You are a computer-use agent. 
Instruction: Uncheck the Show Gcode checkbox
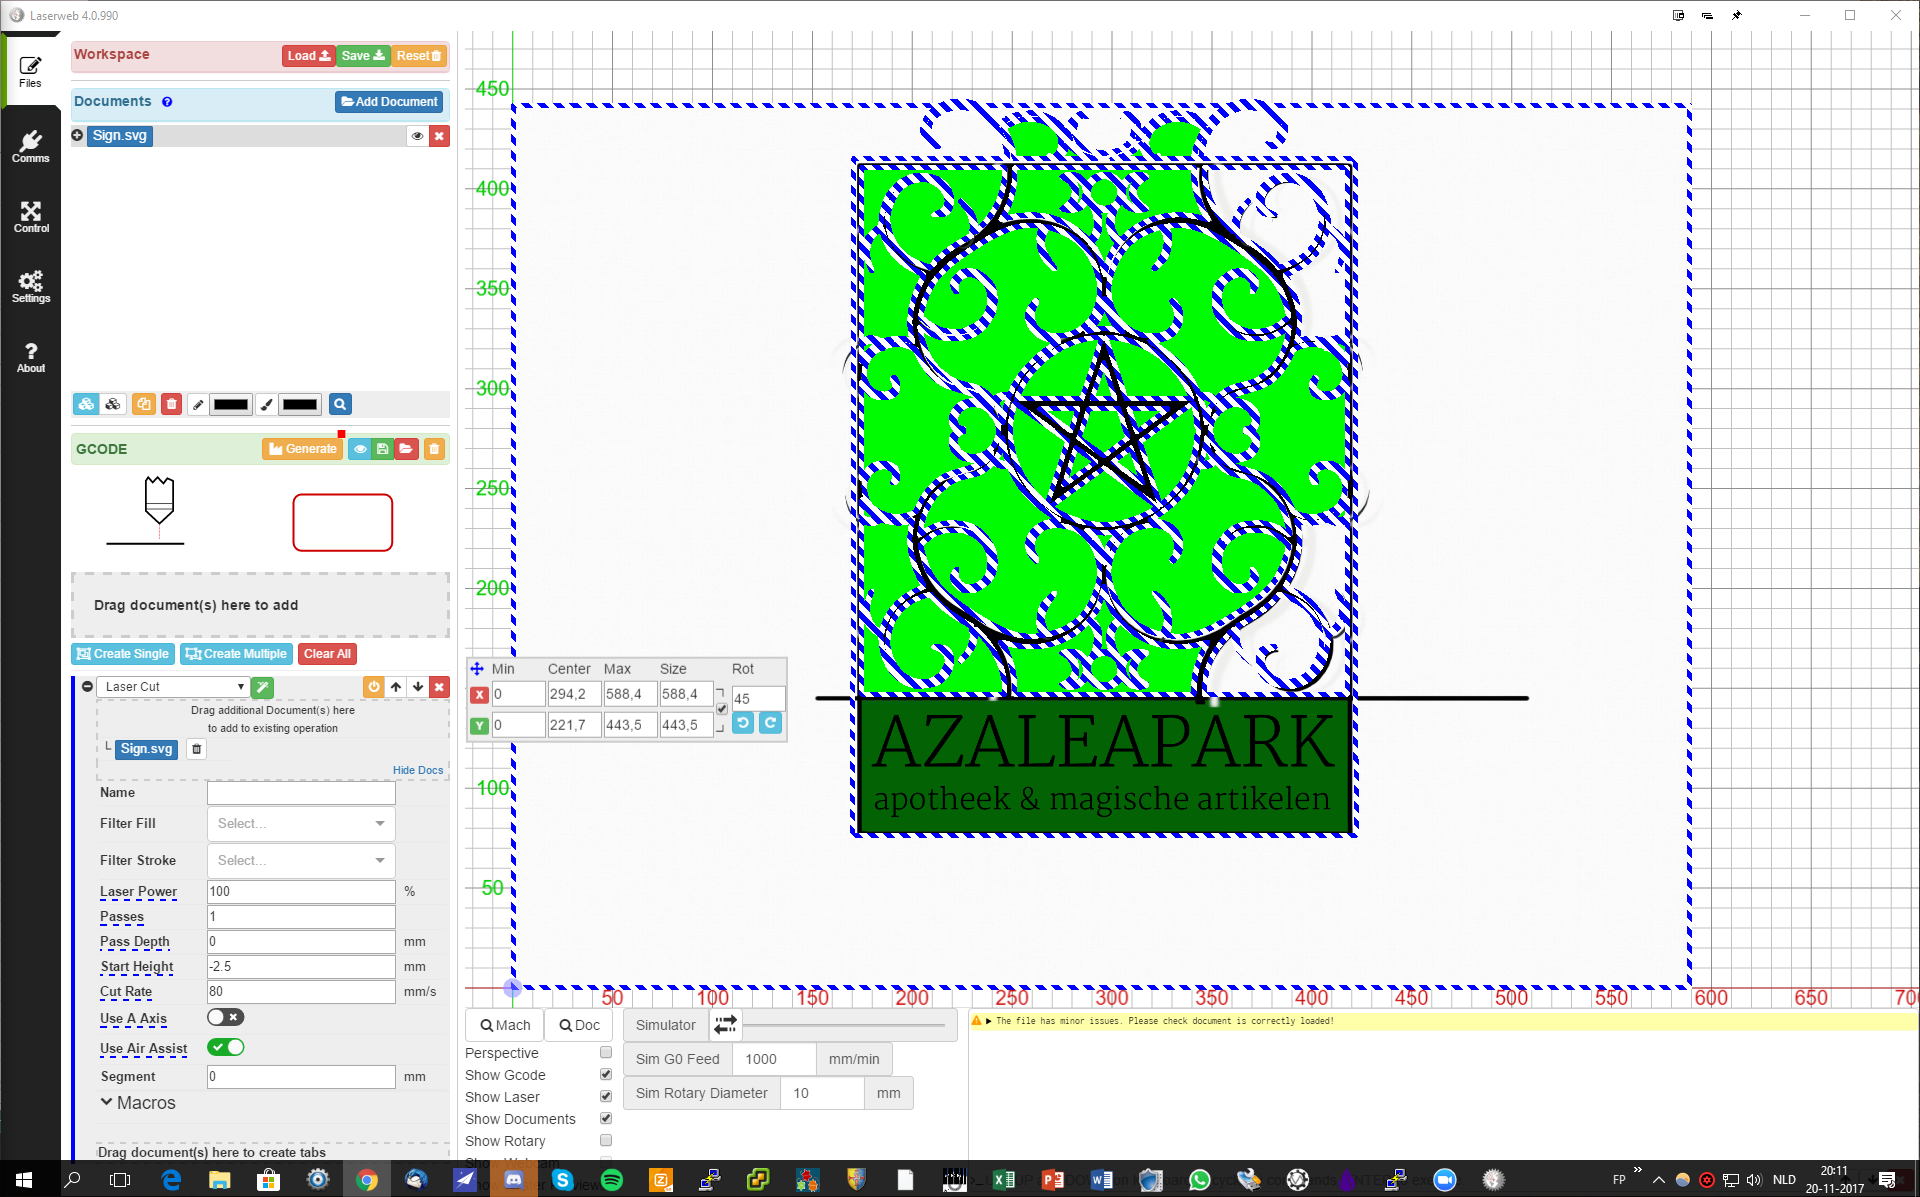[606, 1074]
